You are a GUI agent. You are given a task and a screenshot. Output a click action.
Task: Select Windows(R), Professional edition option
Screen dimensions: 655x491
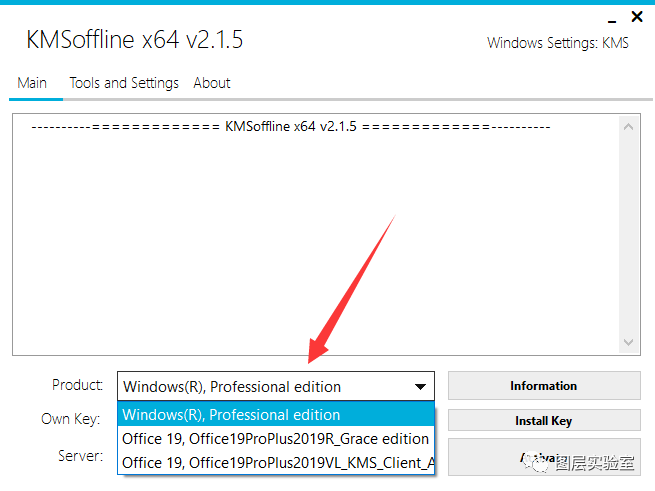276,415
